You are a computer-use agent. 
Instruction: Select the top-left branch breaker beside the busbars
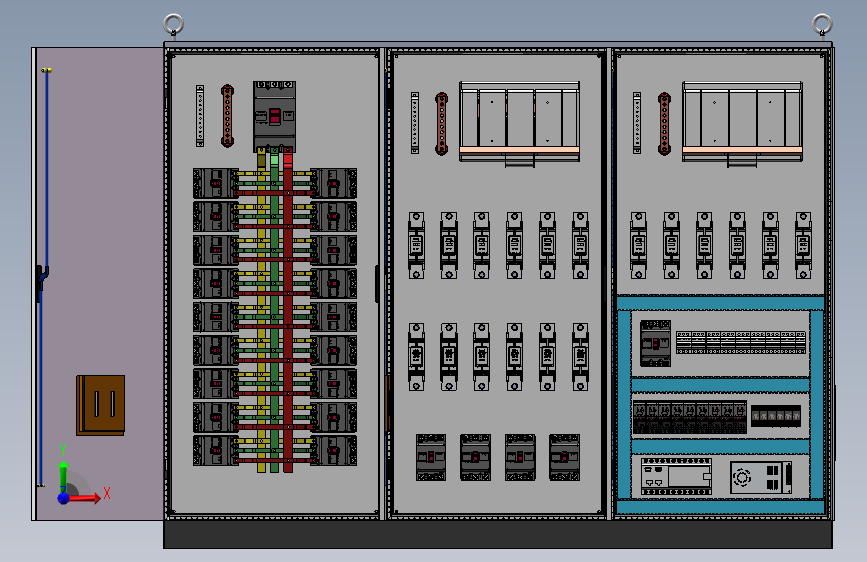(x=216, y=183)
